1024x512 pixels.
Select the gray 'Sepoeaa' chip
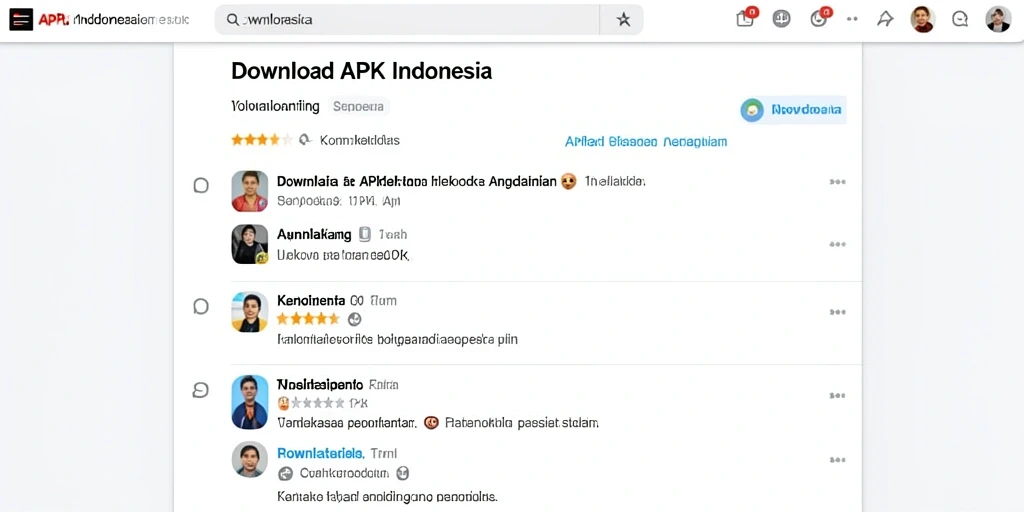tap(358, 106)
